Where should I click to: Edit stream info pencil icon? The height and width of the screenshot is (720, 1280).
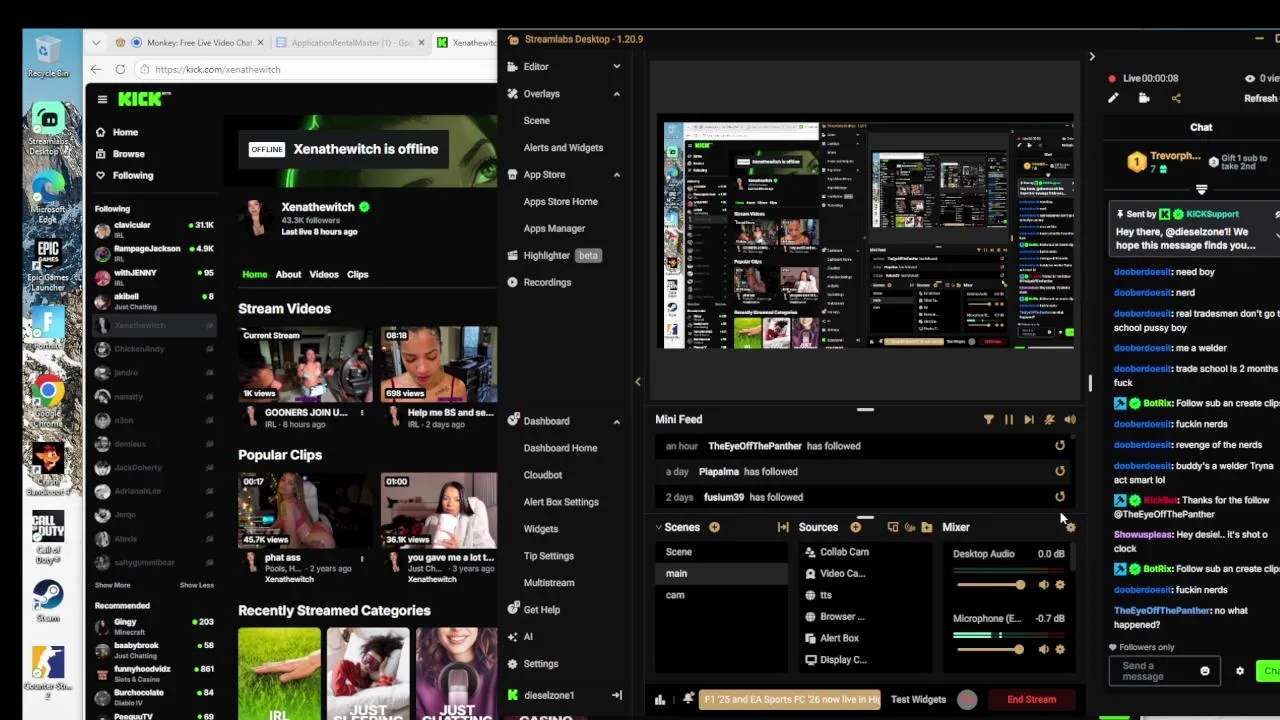(1113, 98)
